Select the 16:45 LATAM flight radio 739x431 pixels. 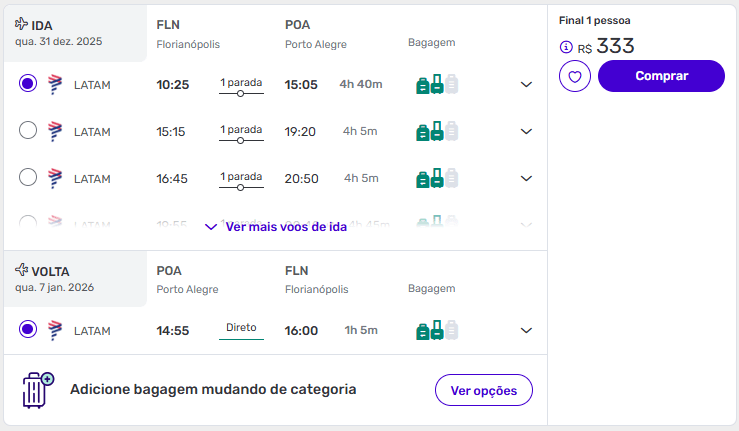[x=28, y=177]
